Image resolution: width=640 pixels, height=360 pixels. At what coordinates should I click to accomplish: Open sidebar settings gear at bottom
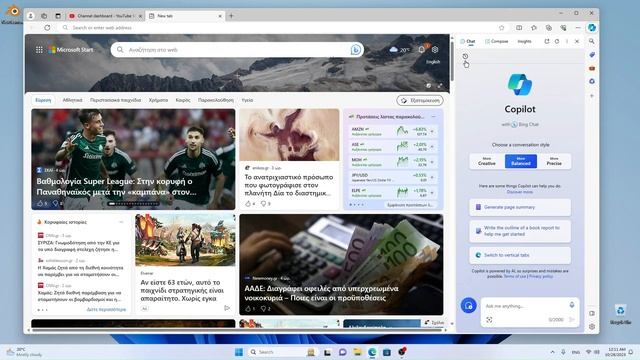click(592, 327)
